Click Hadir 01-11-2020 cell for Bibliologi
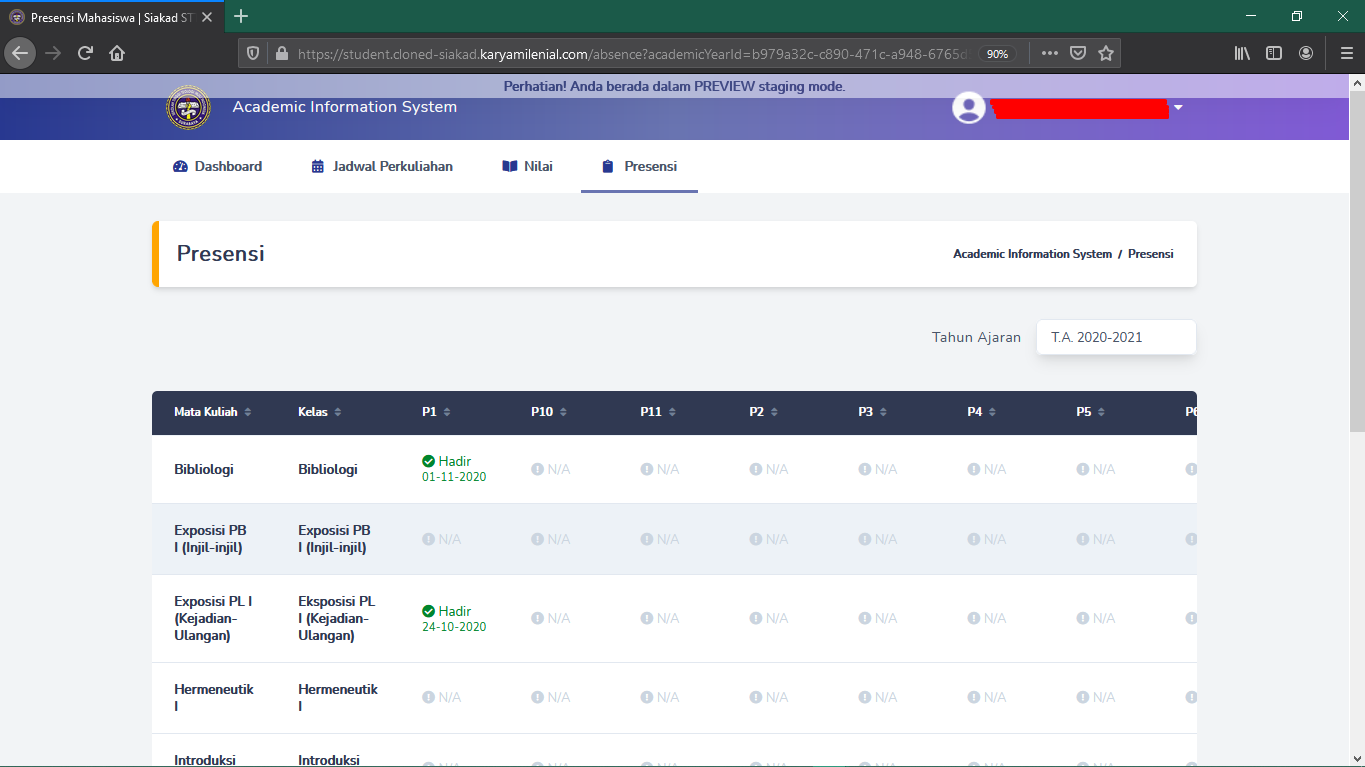1365x767 pixels. point(454,469)
